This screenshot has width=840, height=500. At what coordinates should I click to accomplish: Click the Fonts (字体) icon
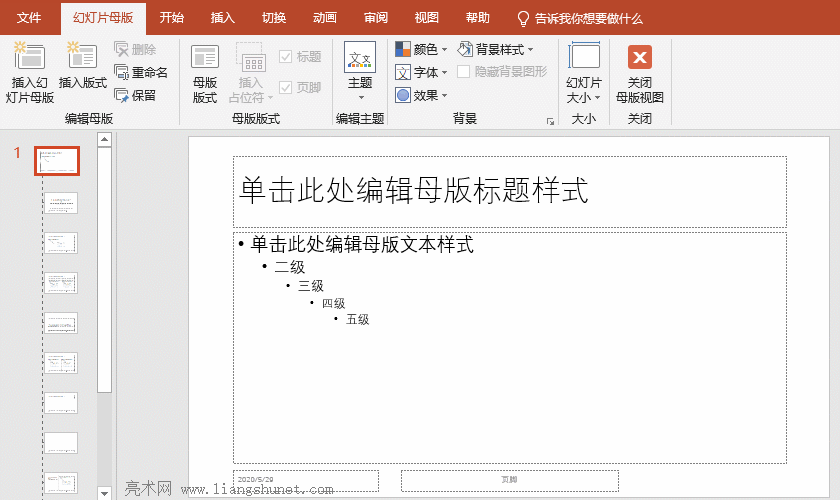(403, 72)
